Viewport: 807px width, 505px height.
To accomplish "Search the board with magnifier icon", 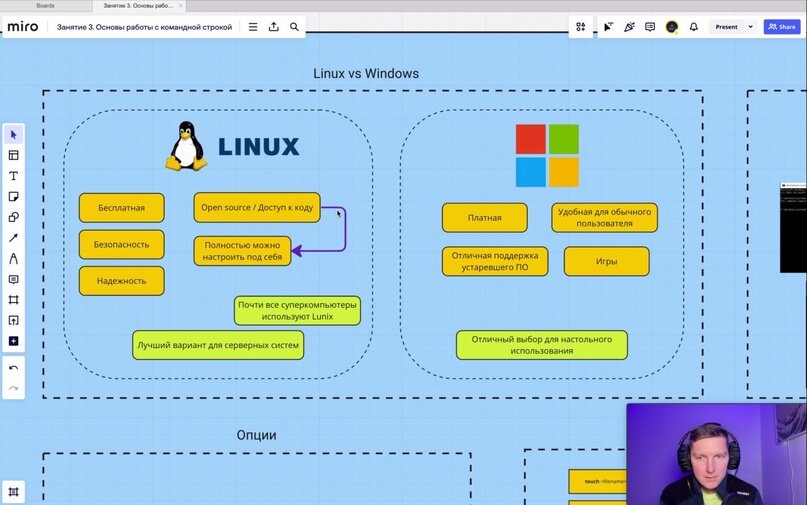I will point(294,27).
